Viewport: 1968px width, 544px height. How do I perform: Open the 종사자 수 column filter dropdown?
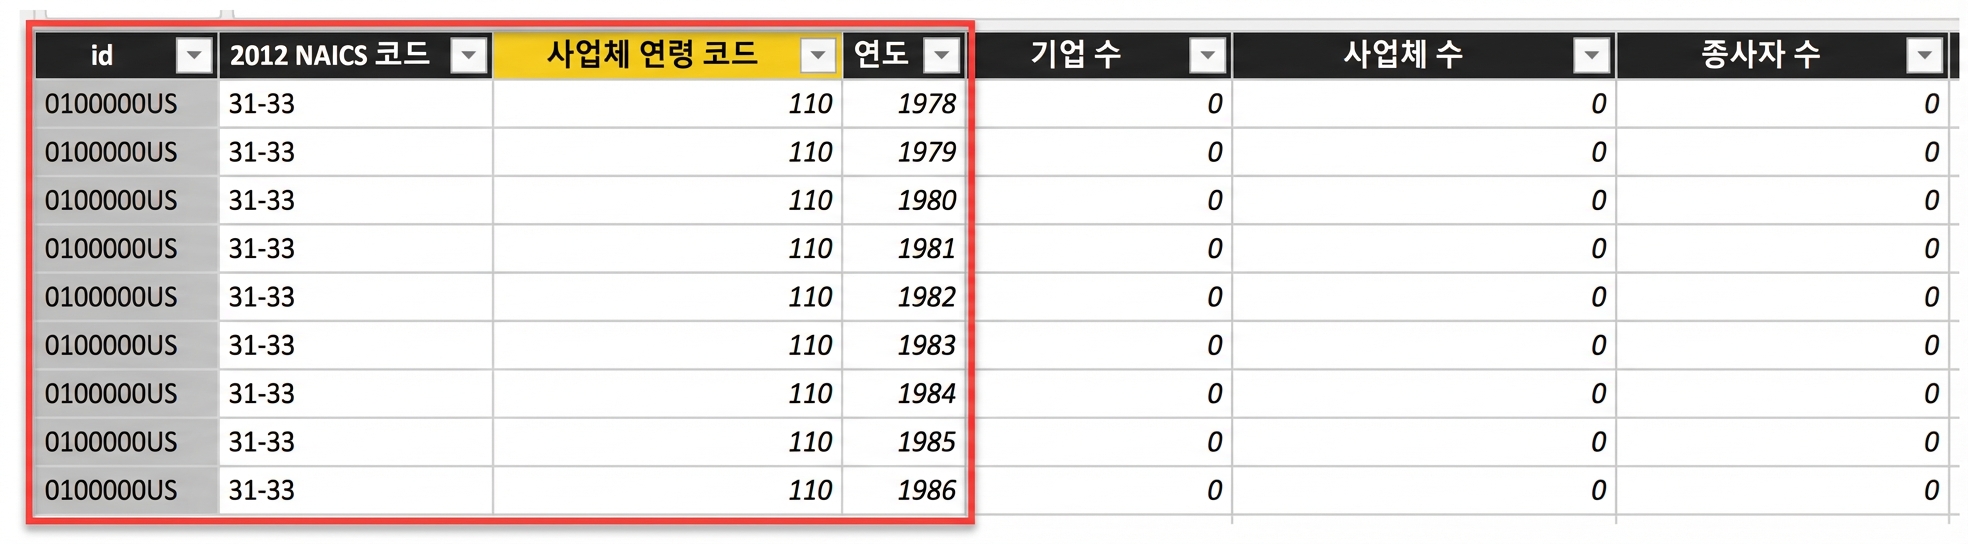click(x=1924, y=55)
